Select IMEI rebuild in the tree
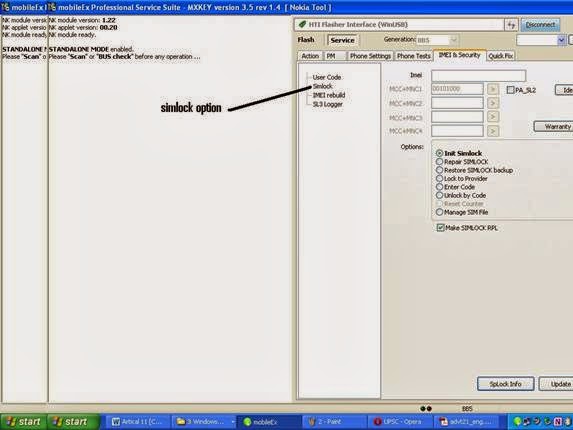 coord(329,95)
